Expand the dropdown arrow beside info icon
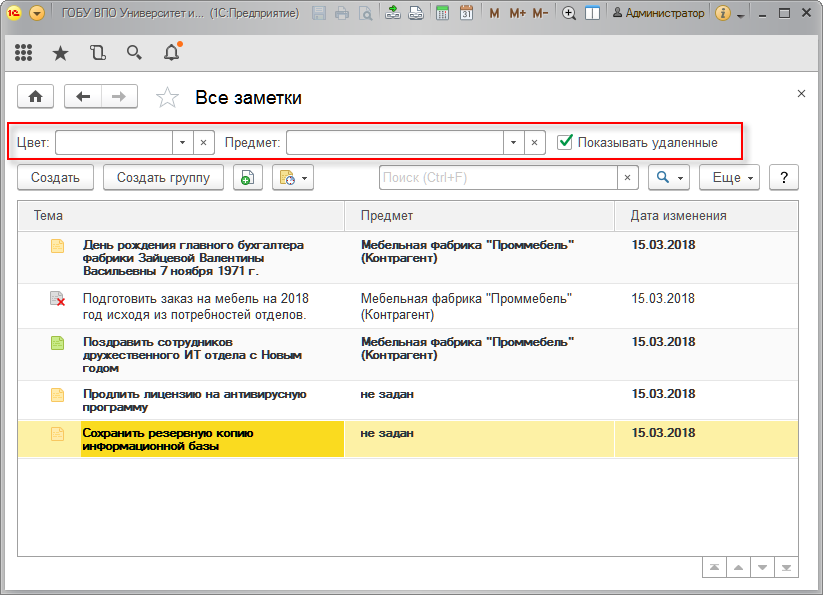The height and width of the screenshot is (595, 823). click(741, 16)
